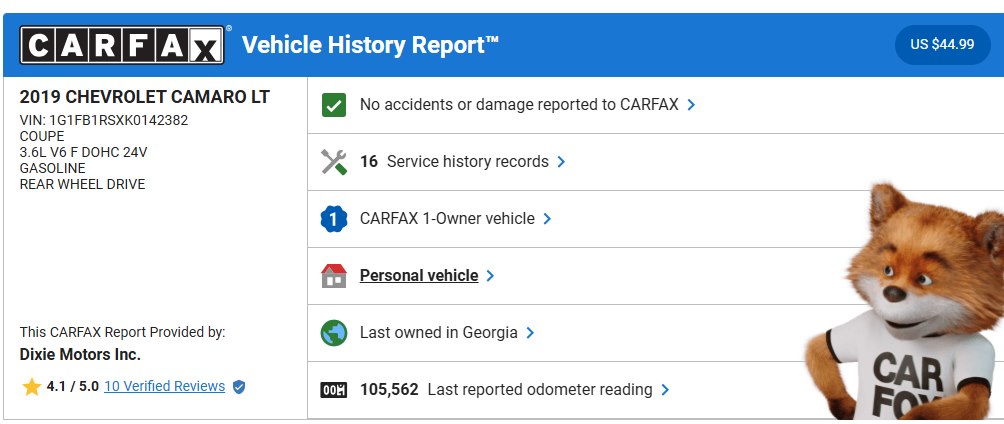Click the US $44.99 price button
Viewport: 1004px width, 424px height.
tap(943, 45)
